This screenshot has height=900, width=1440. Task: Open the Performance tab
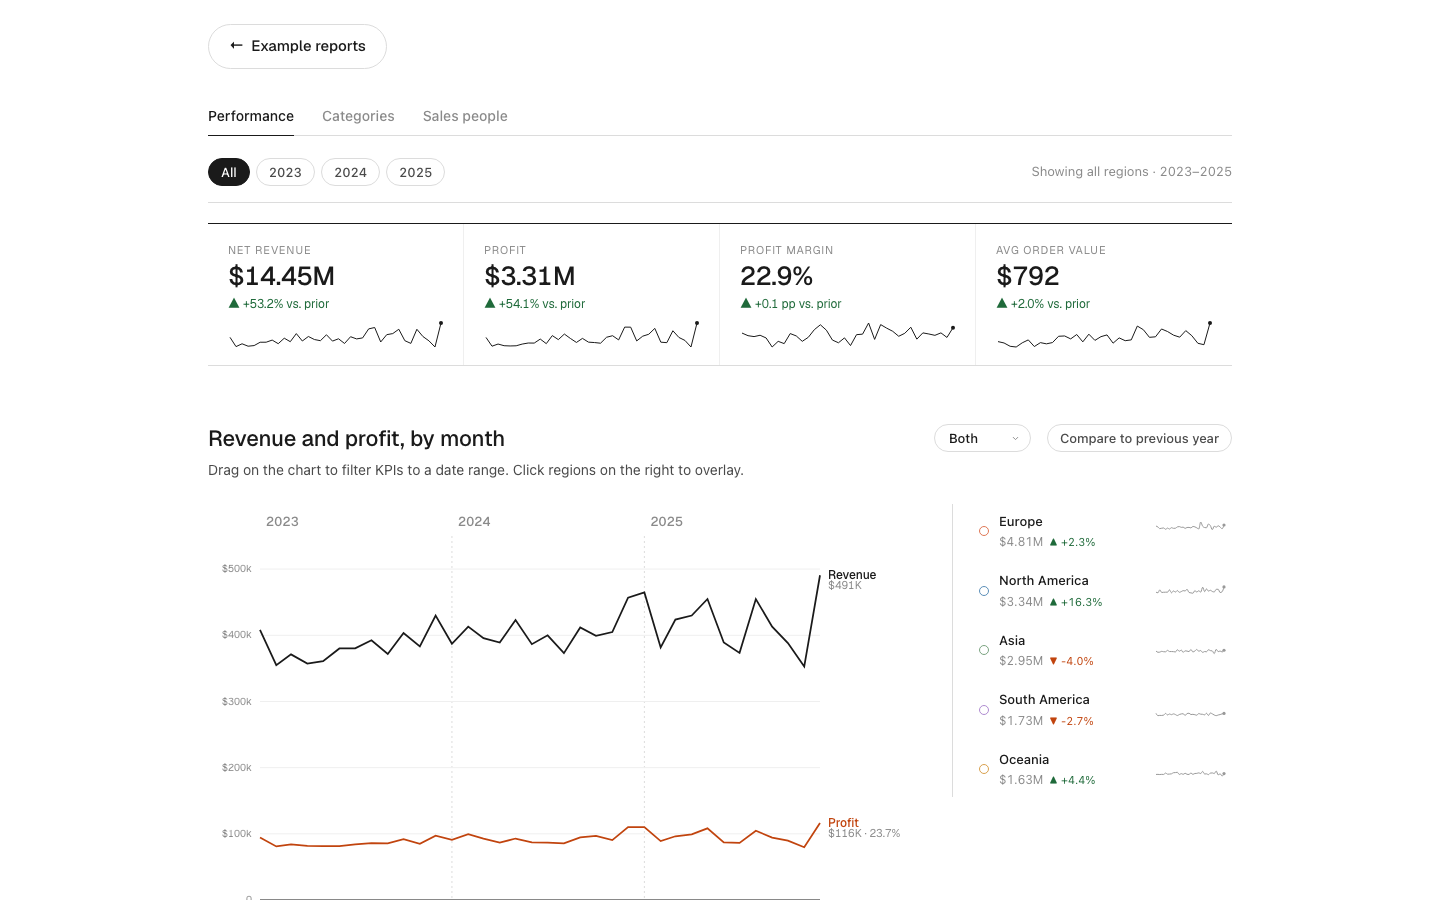(x=251, y=116)
